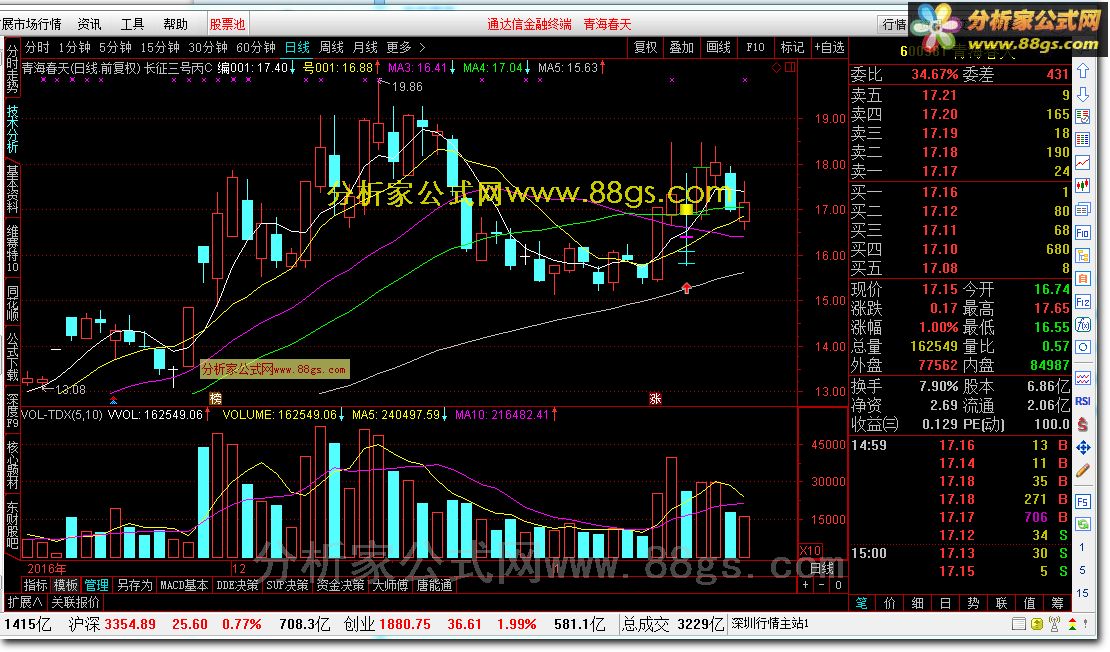The height and width of the screenshot is (652, 1110).
Task: Click the F5 icon in right toolbar
Action: tap(1082, 501)
